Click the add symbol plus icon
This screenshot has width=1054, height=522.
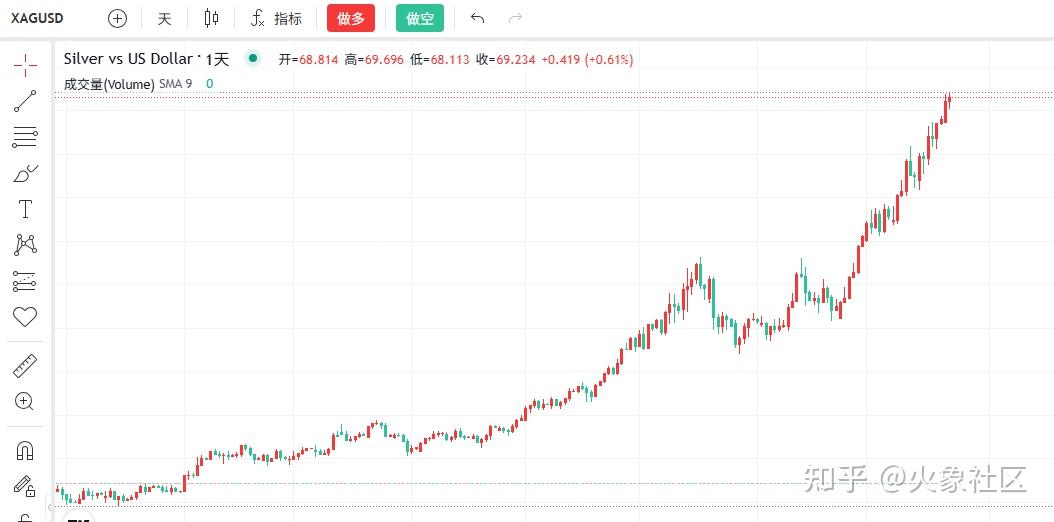coord(118,18)
